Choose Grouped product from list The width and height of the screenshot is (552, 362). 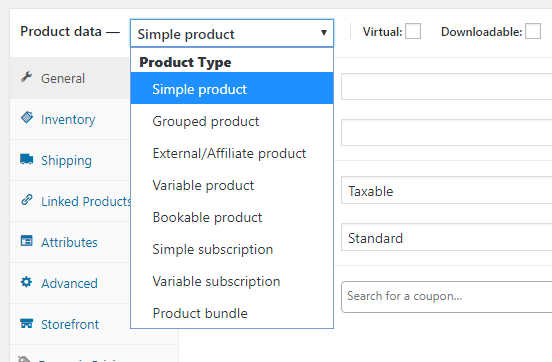(232, 121)
